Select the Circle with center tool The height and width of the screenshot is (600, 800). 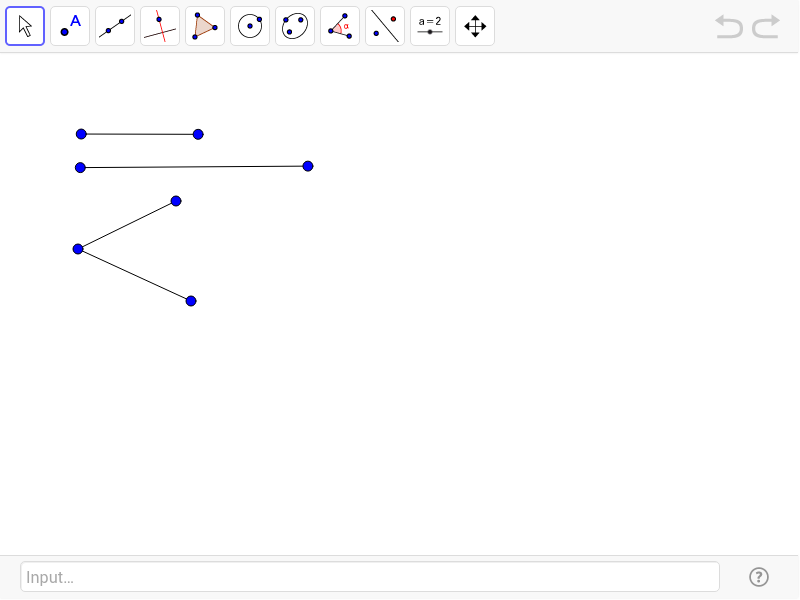click(x=250, y=26)
